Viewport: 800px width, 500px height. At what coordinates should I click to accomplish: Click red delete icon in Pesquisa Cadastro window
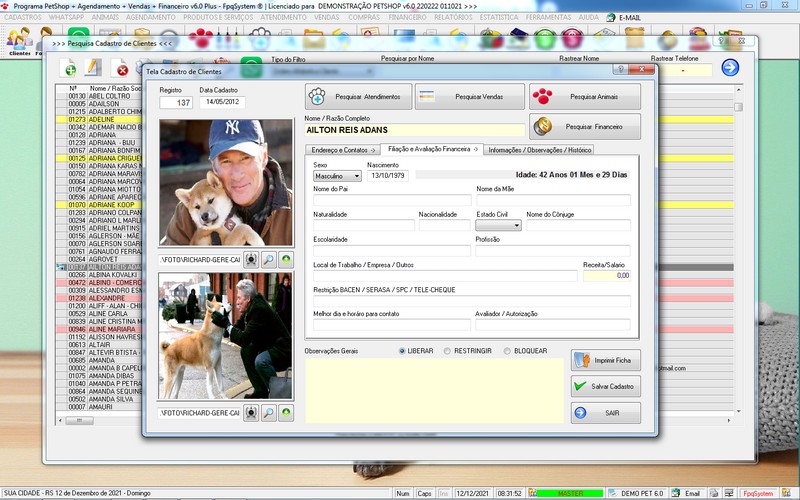tap(121, 68)
